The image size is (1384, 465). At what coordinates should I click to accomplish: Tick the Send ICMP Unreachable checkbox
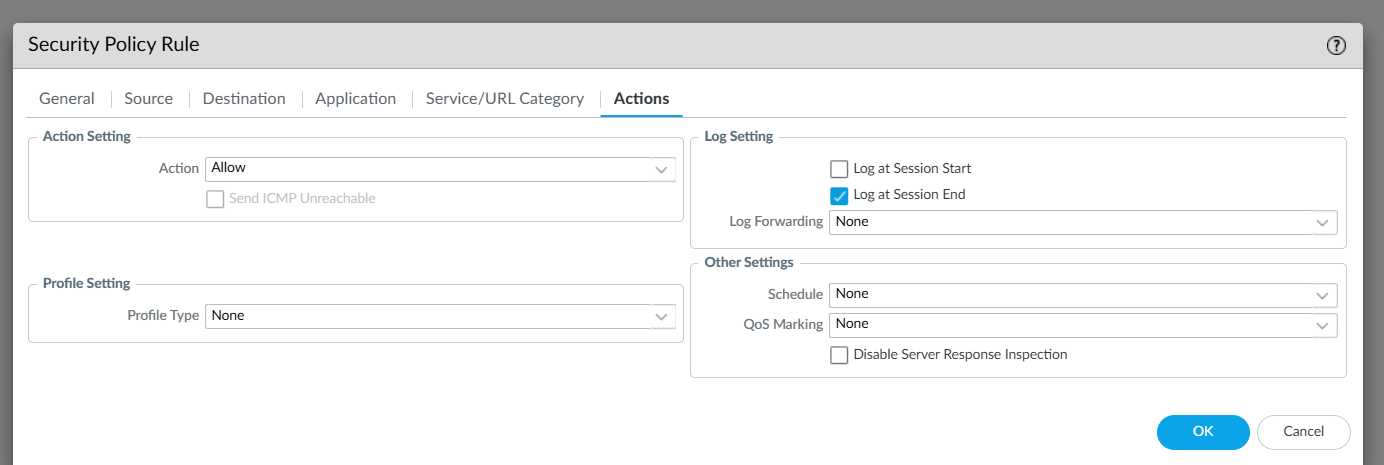[x=215, y=199]
